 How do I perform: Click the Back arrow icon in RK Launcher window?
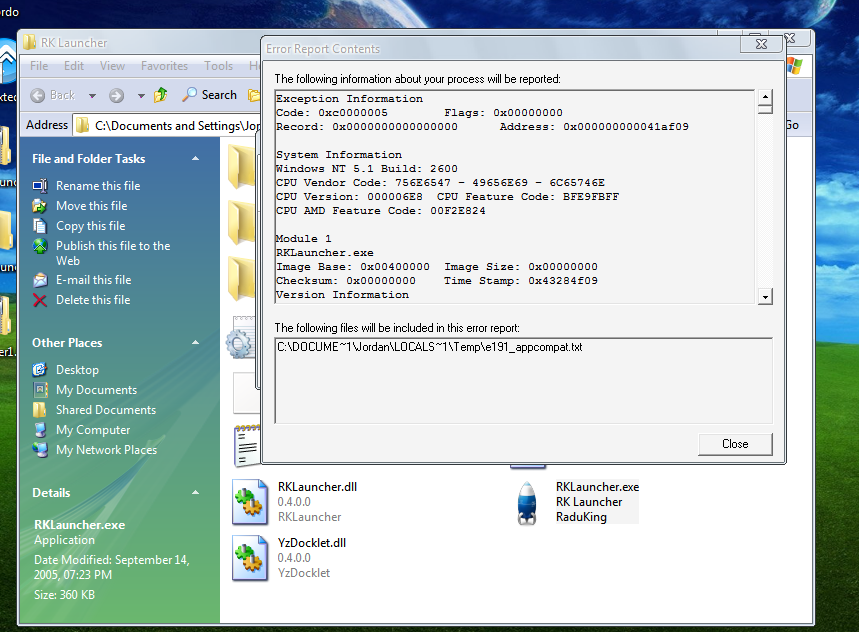coord(38,95)
